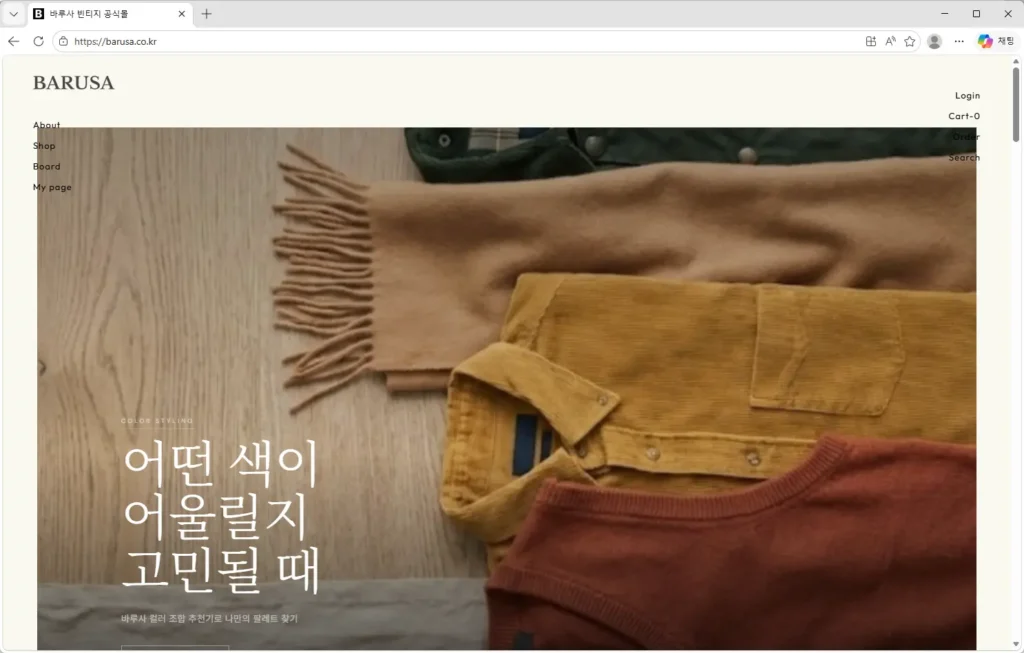Open the Read aloud icon
The width and height of the screenshot is (1024, 653).
pos(890,41)
